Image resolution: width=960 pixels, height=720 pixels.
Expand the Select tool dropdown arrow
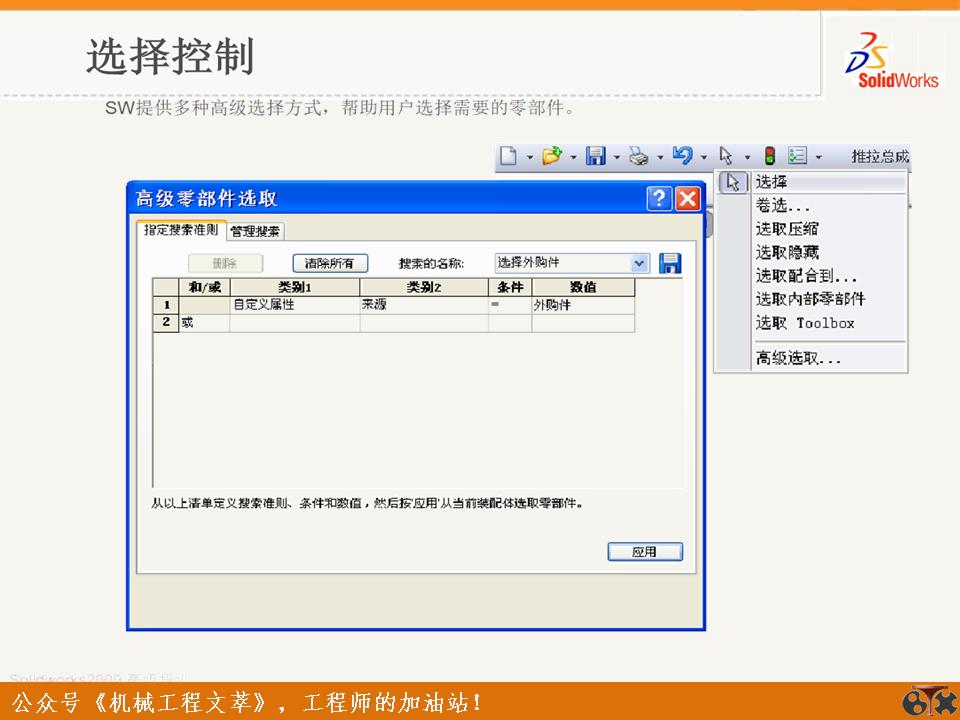point(748,156)
